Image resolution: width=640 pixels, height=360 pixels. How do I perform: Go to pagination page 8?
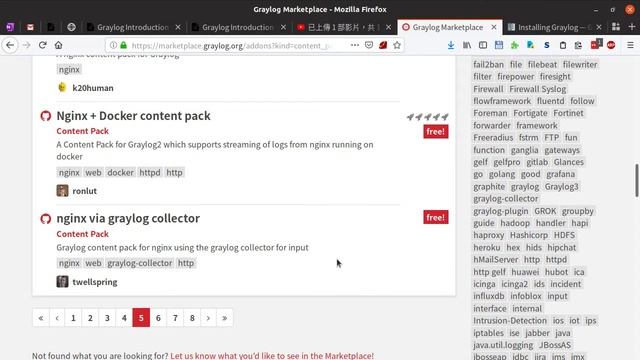point(192,318)
